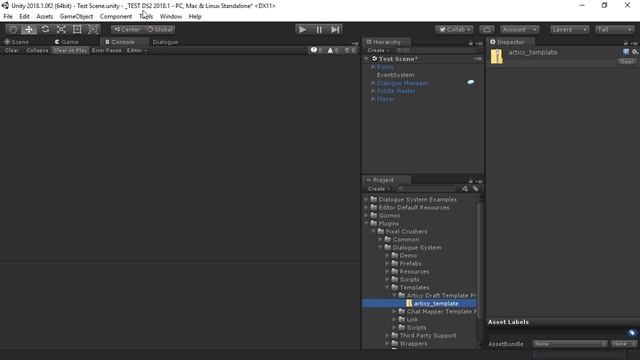The height and width of the screenshot is (360, 640).
Task: Open the Inspector help reference icon
Action: [626, 52]
